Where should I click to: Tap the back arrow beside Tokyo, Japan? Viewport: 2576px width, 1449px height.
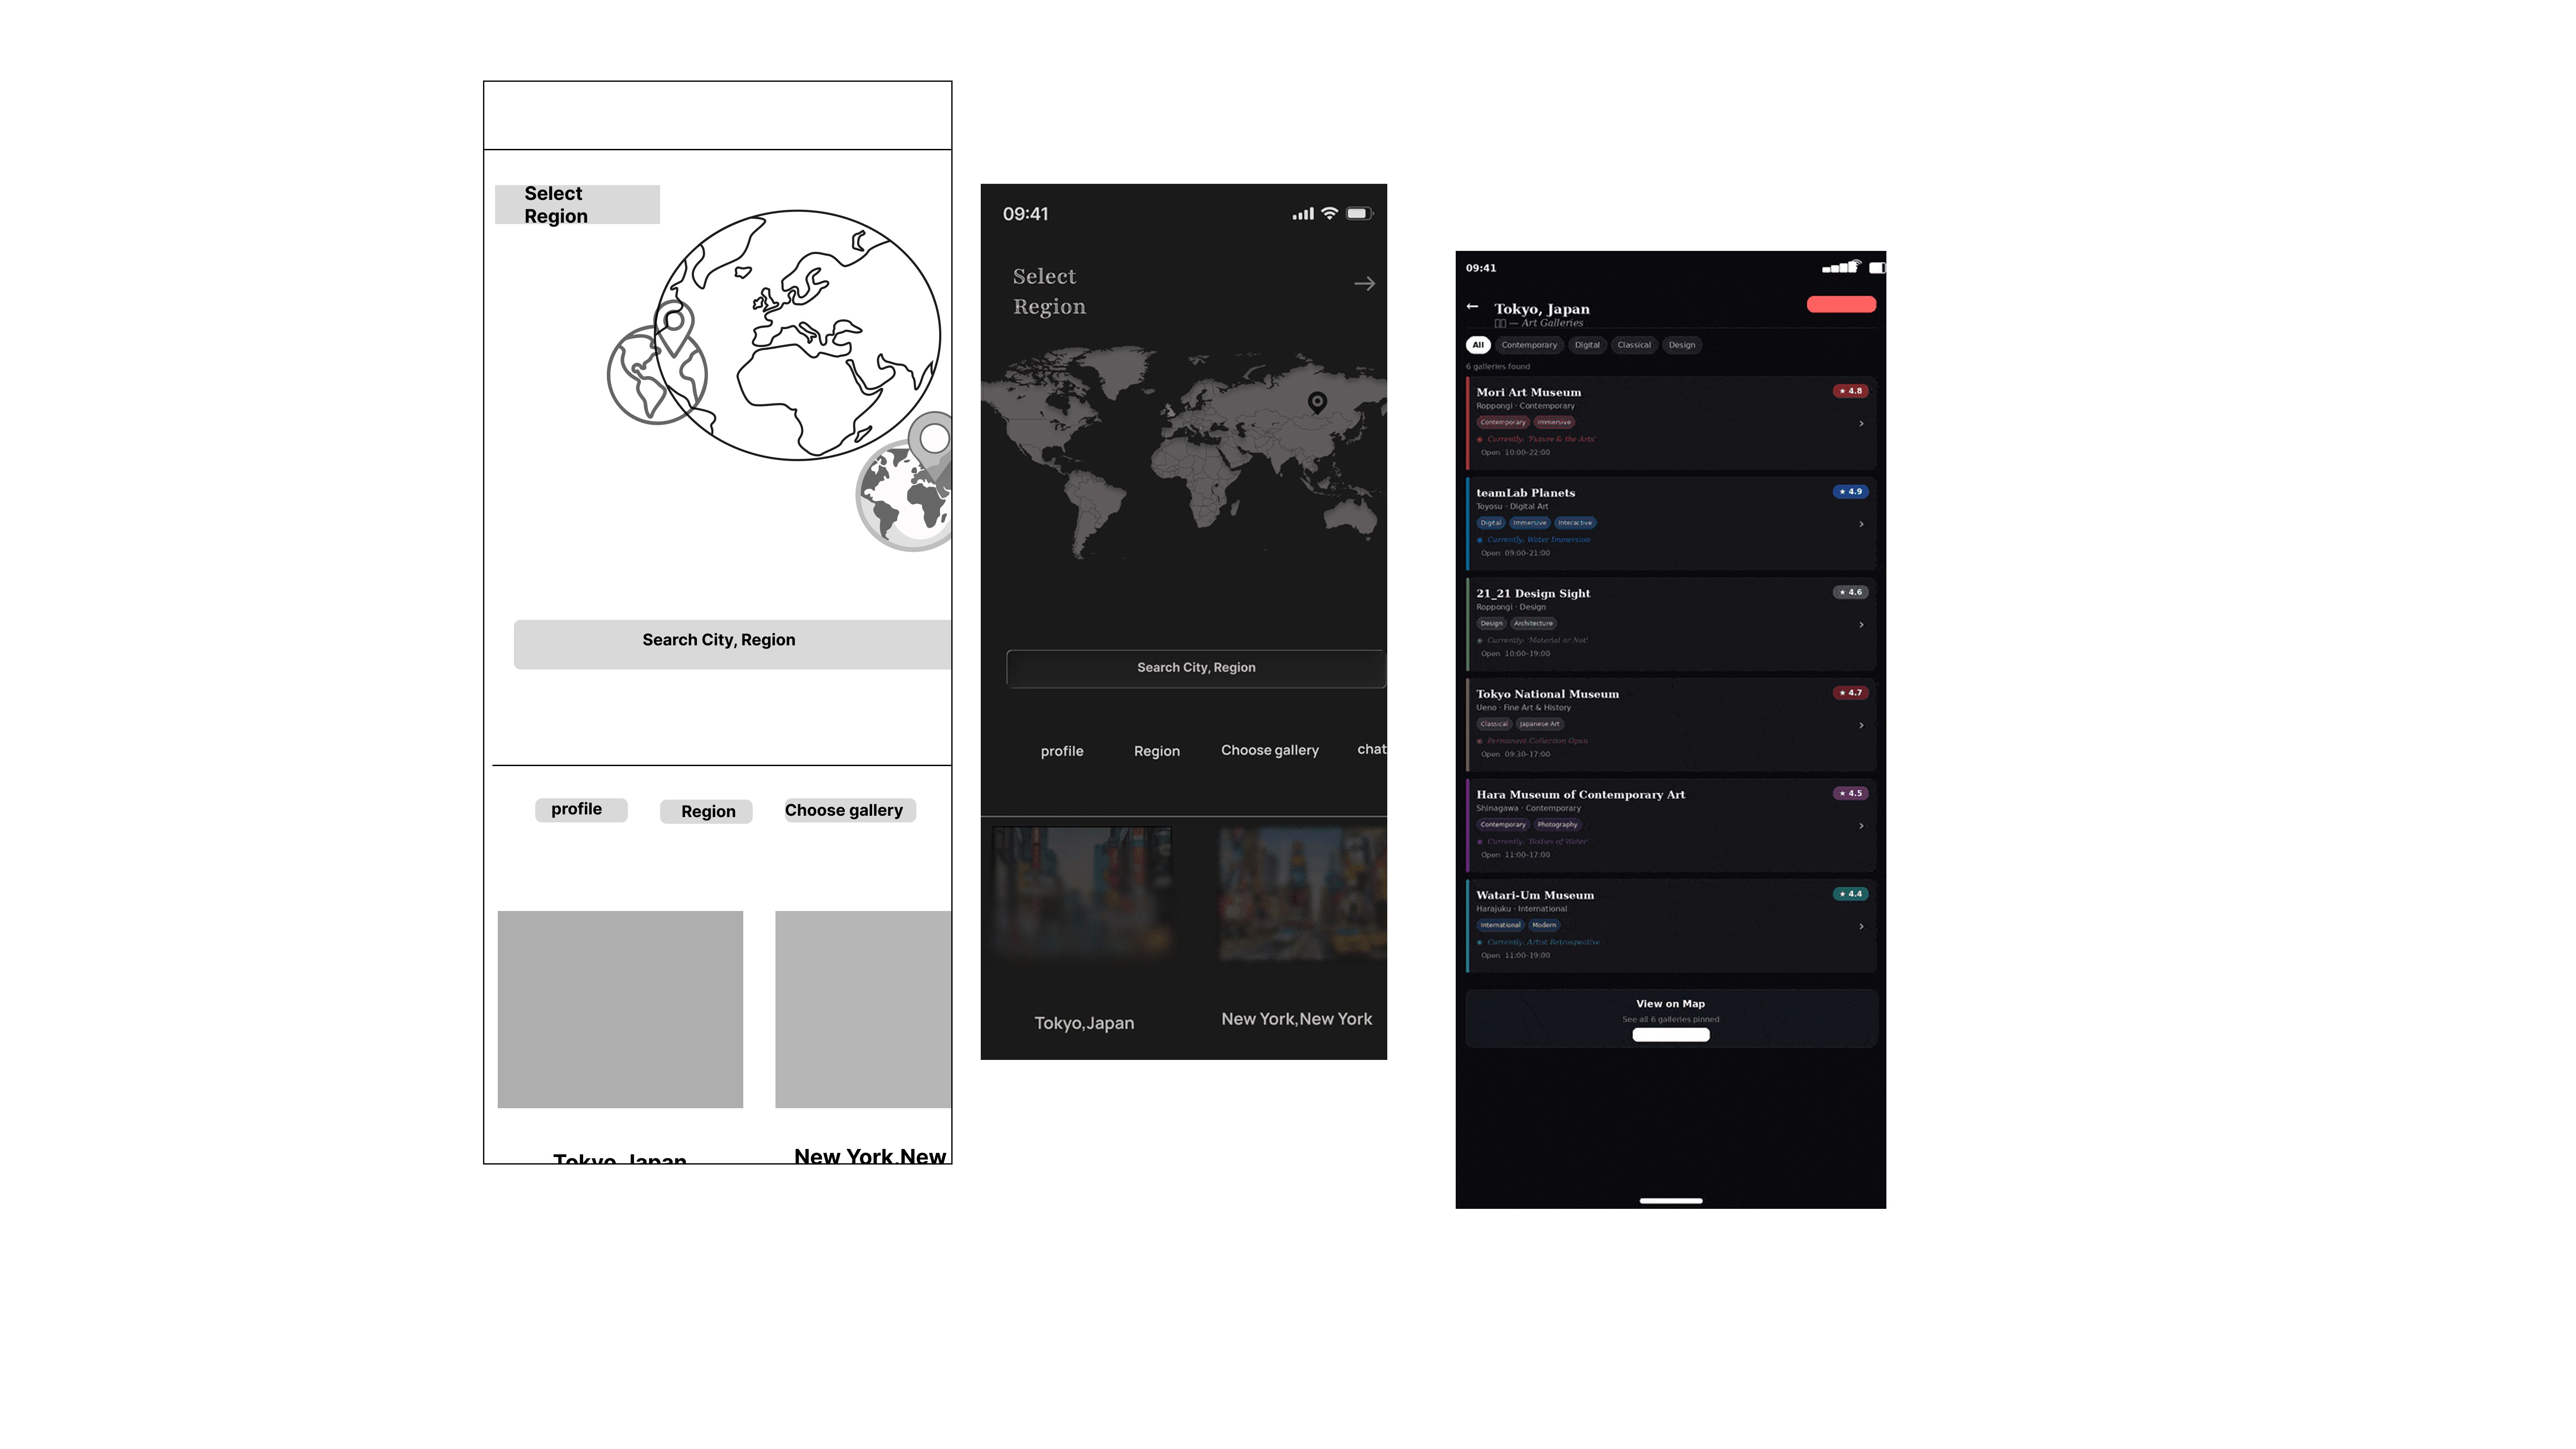(1472, 306)
